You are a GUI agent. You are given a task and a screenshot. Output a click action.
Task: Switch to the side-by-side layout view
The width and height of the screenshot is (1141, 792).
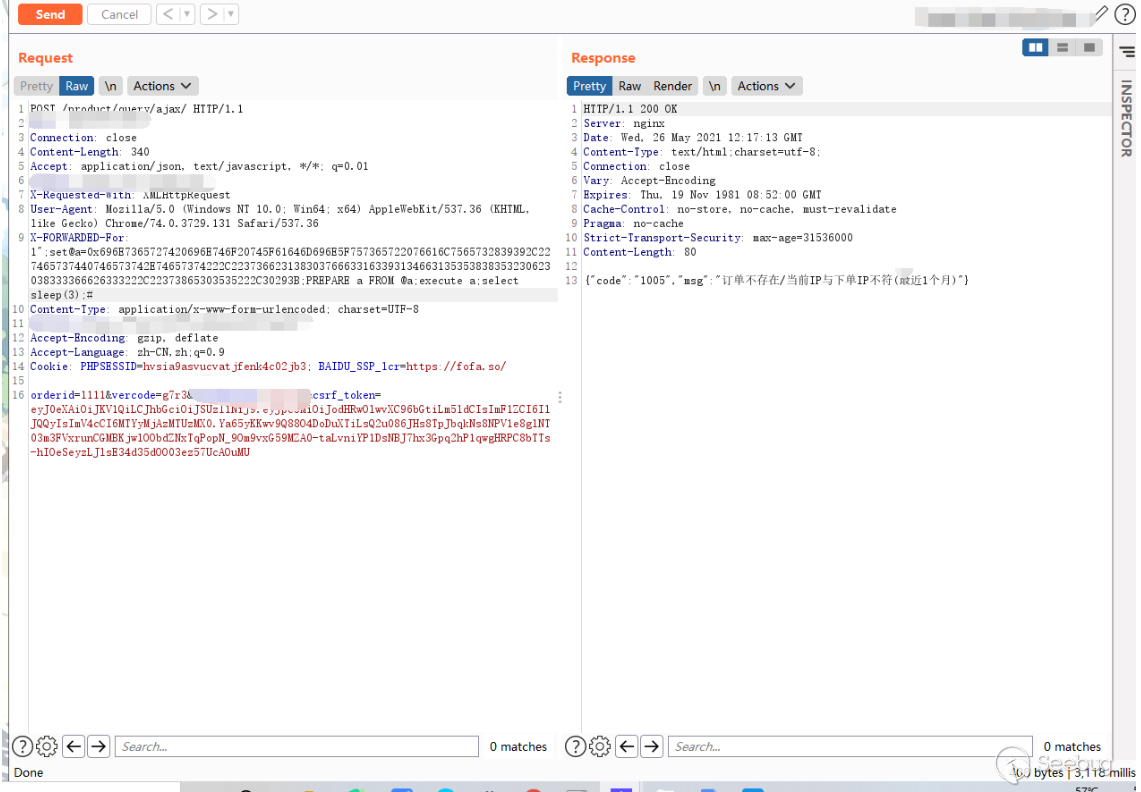pyautogui.click(x=1035, y=47)
